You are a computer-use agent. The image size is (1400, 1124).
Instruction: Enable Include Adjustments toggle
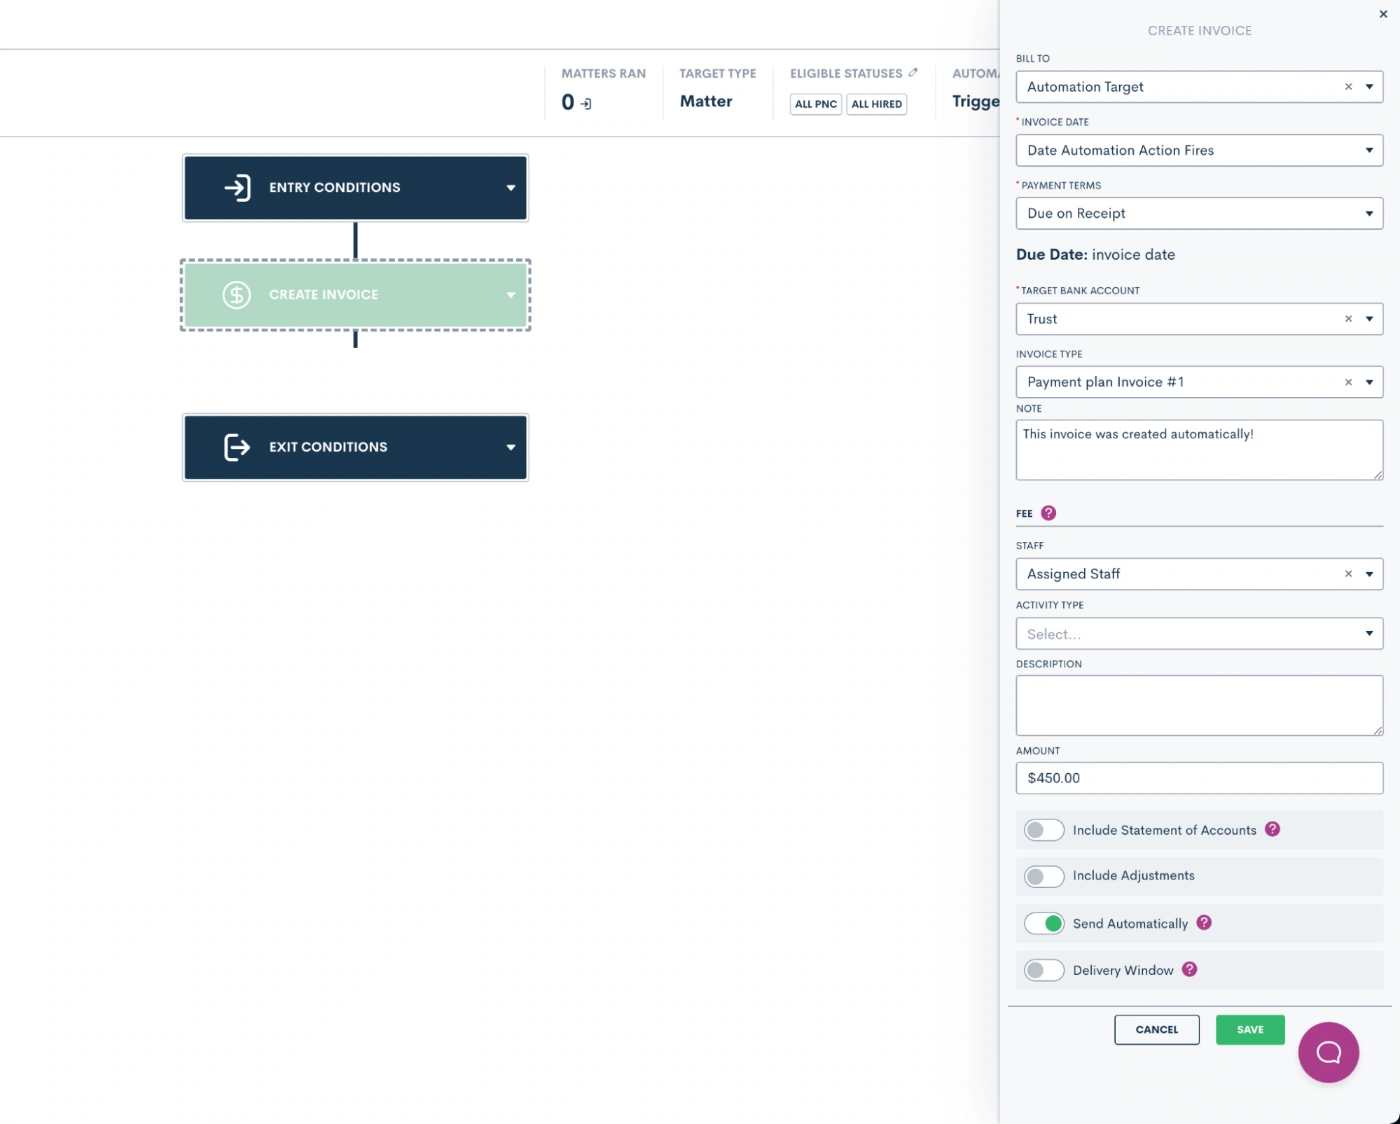[1044, 876]
